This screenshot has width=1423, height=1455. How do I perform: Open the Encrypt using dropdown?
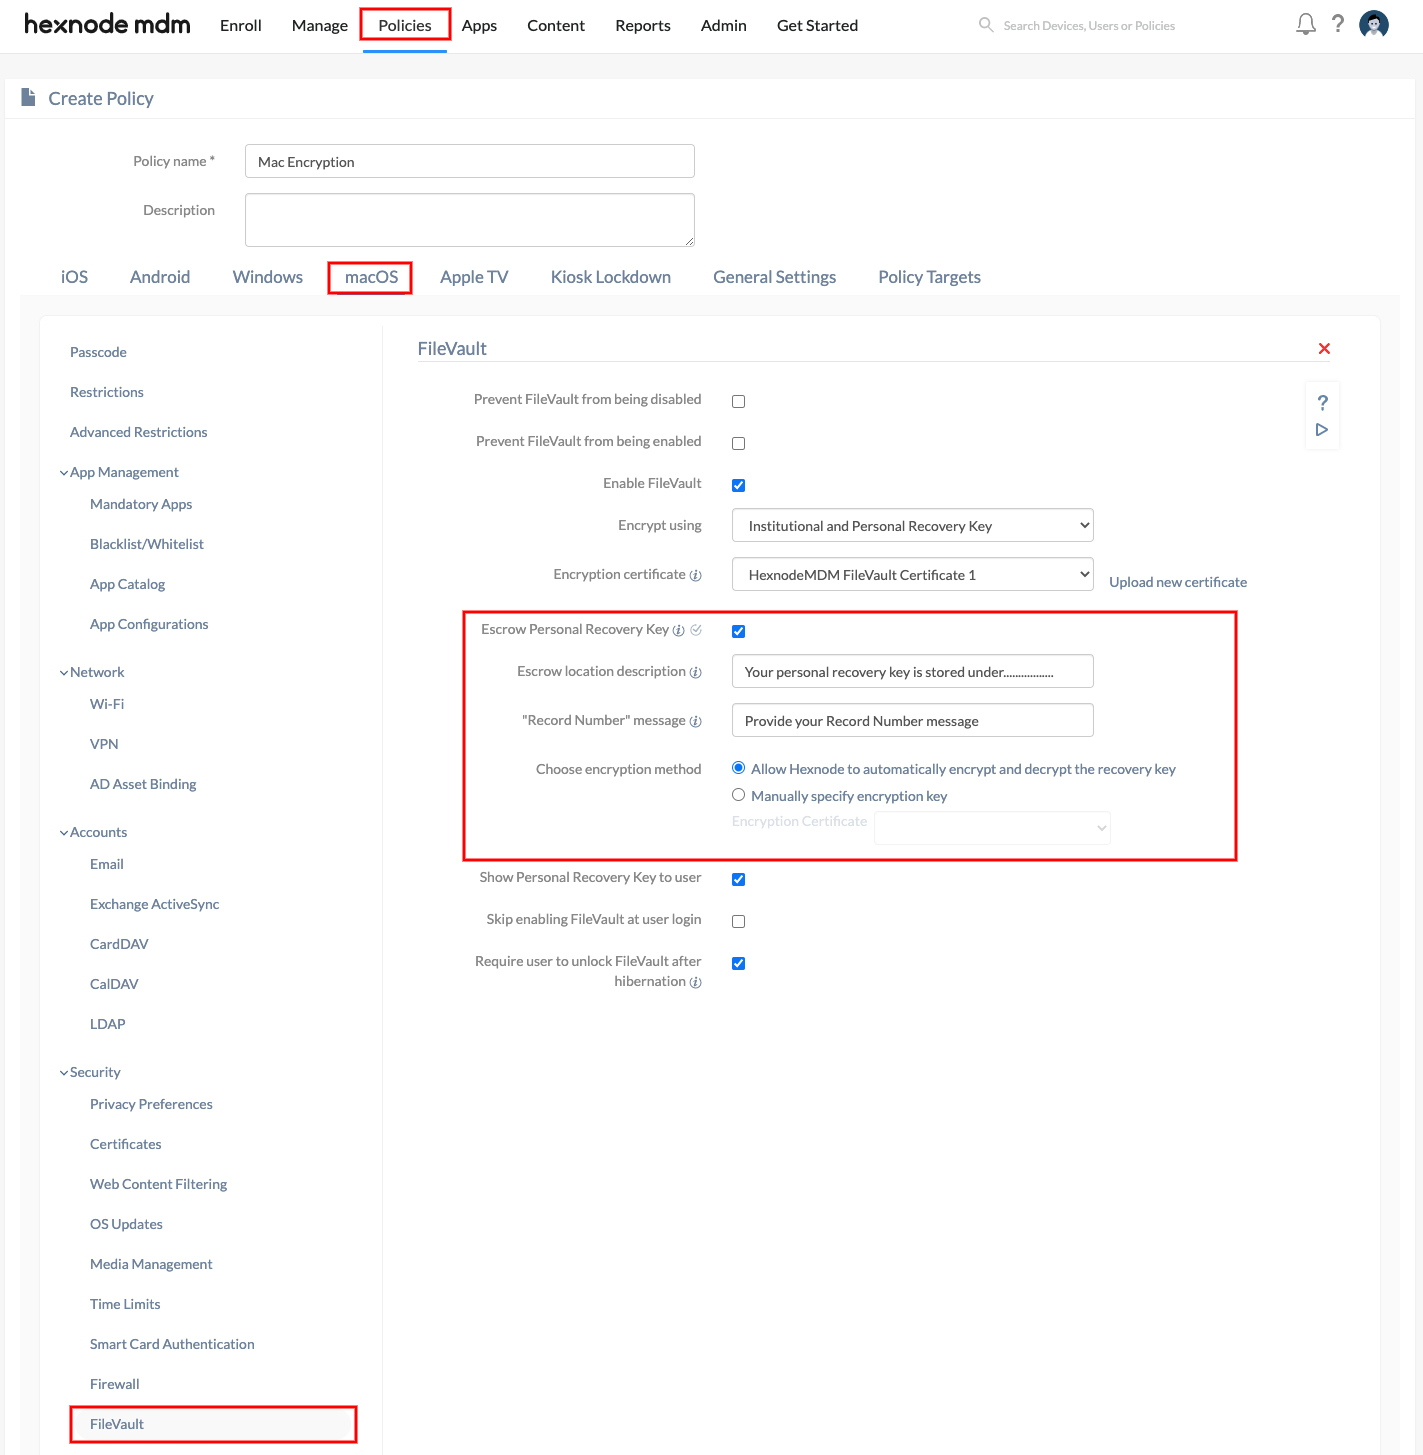[x=913, y=525]
